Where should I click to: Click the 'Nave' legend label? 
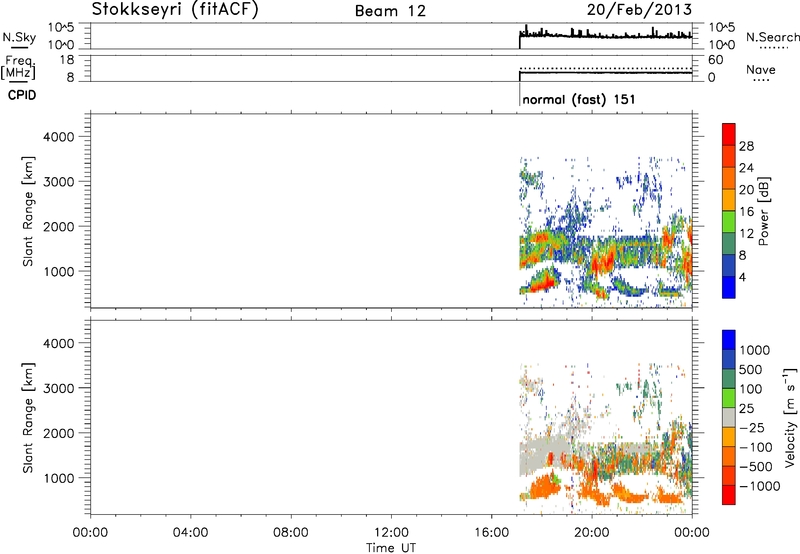pyautogui.click(x=761, y=69)
